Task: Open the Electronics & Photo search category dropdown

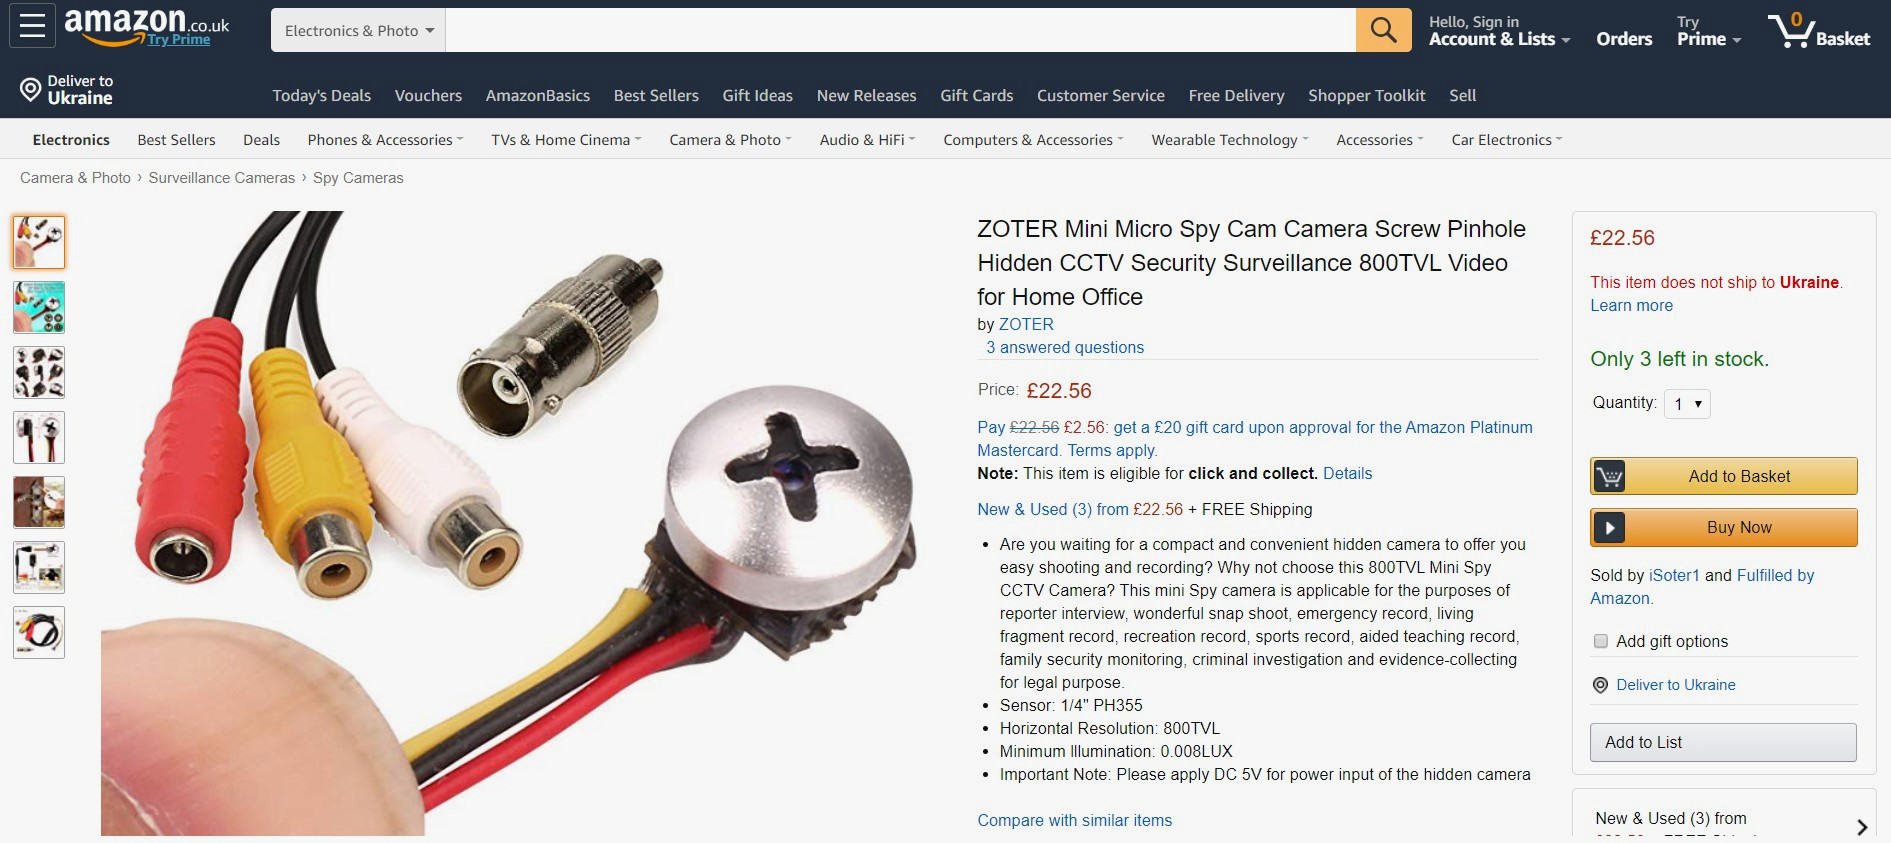Action: point(359,30)
